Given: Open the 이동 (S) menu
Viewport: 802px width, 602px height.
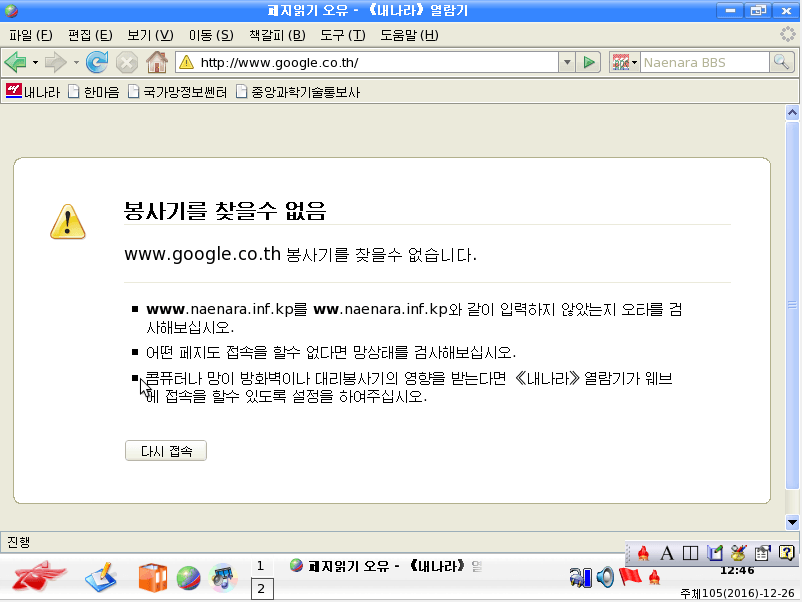Looking at the screenshot, I should pyautogui.click(x=211, y=35).
